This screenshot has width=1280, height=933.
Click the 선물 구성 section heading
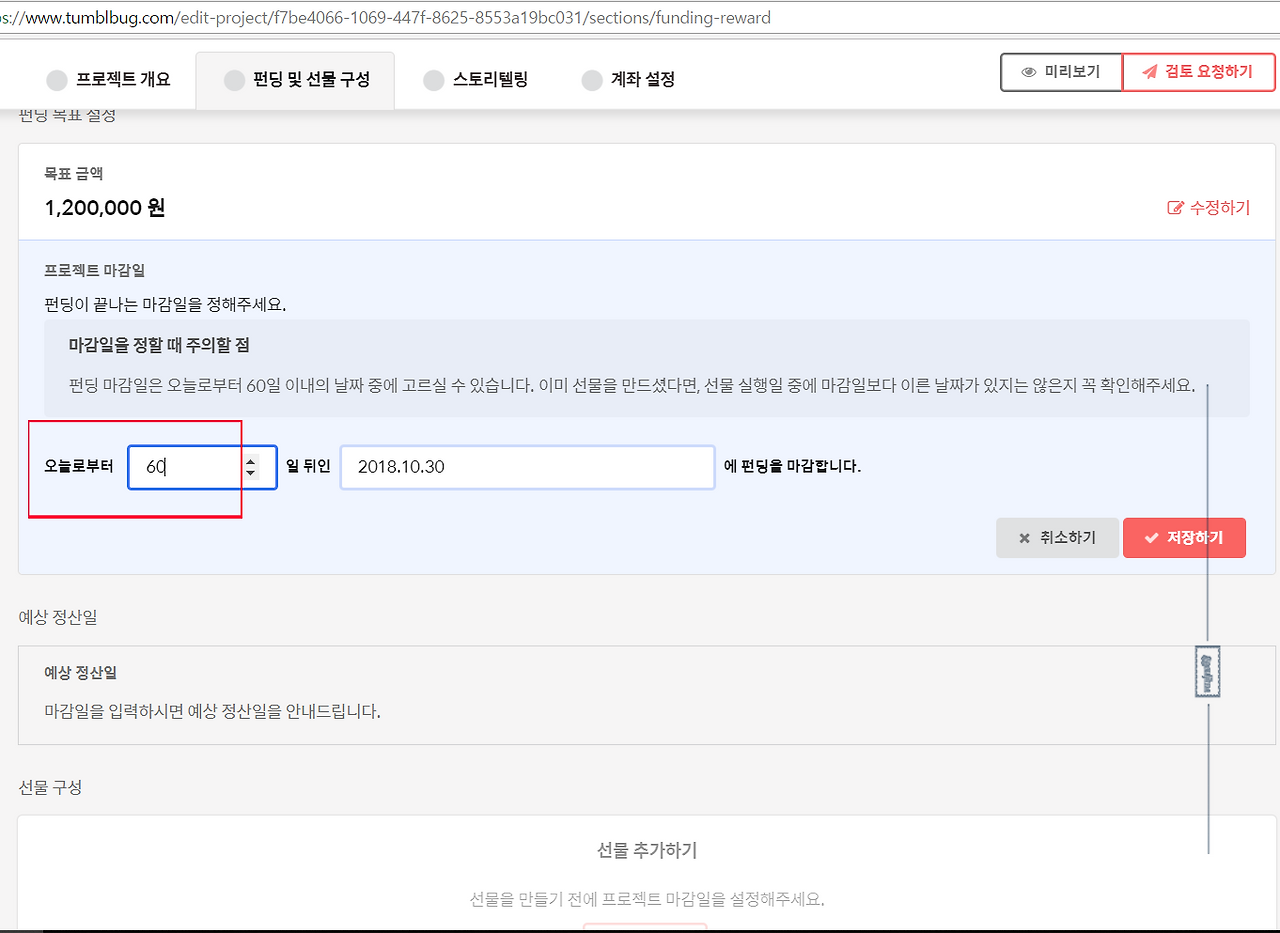coord(50,788)
